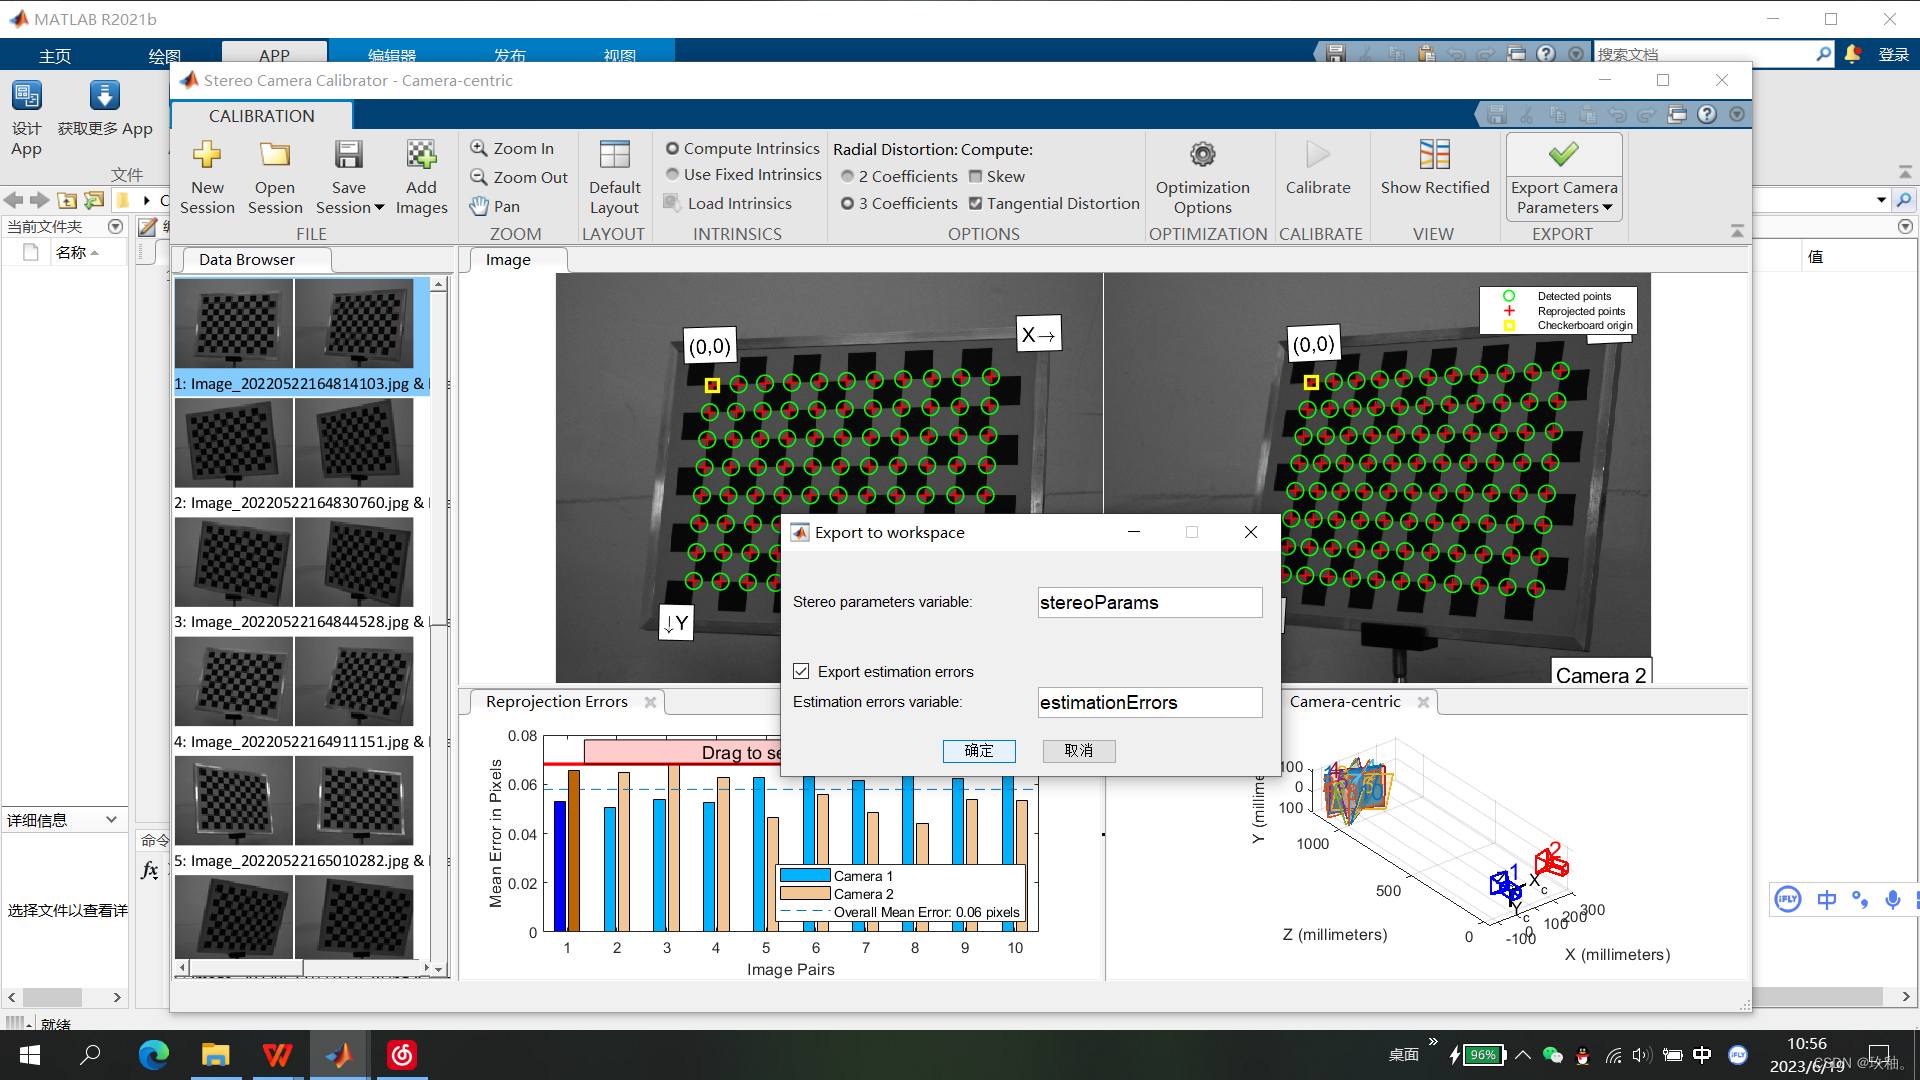Enable the Skew checkbox

click(975, 176)
